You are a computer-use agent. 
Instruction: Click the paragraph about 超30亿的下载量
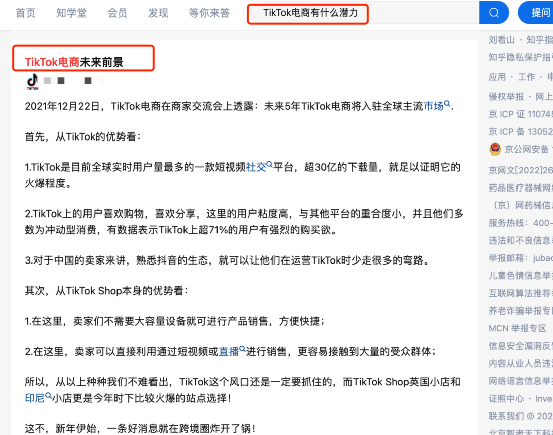[x=243, y=175]
